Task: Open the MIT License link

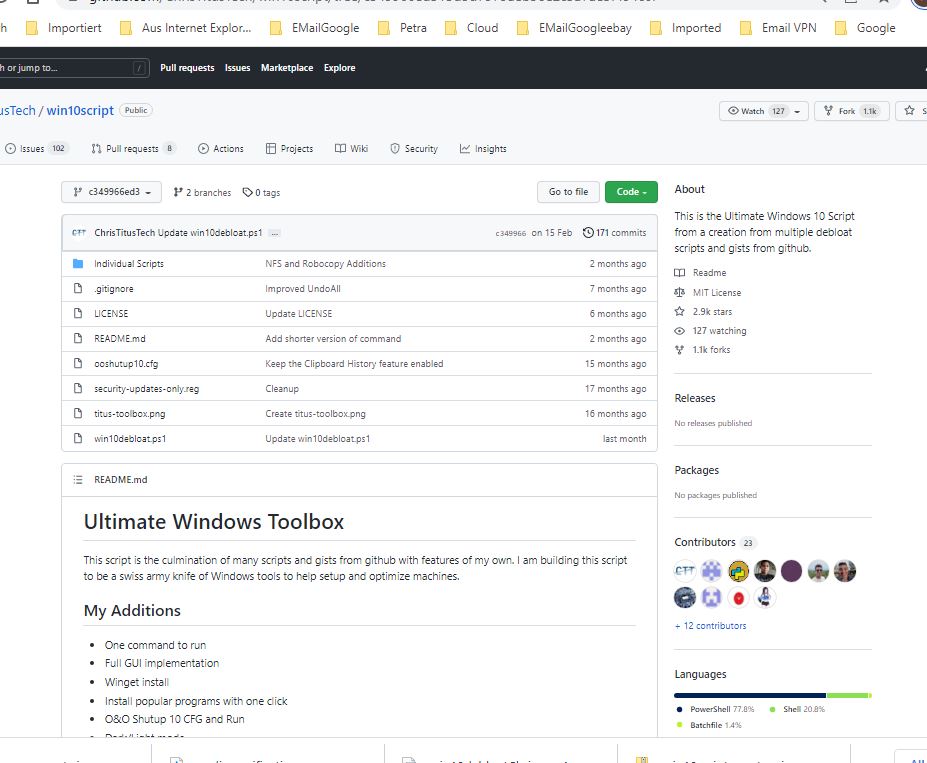Action: (x=708, y=293)
